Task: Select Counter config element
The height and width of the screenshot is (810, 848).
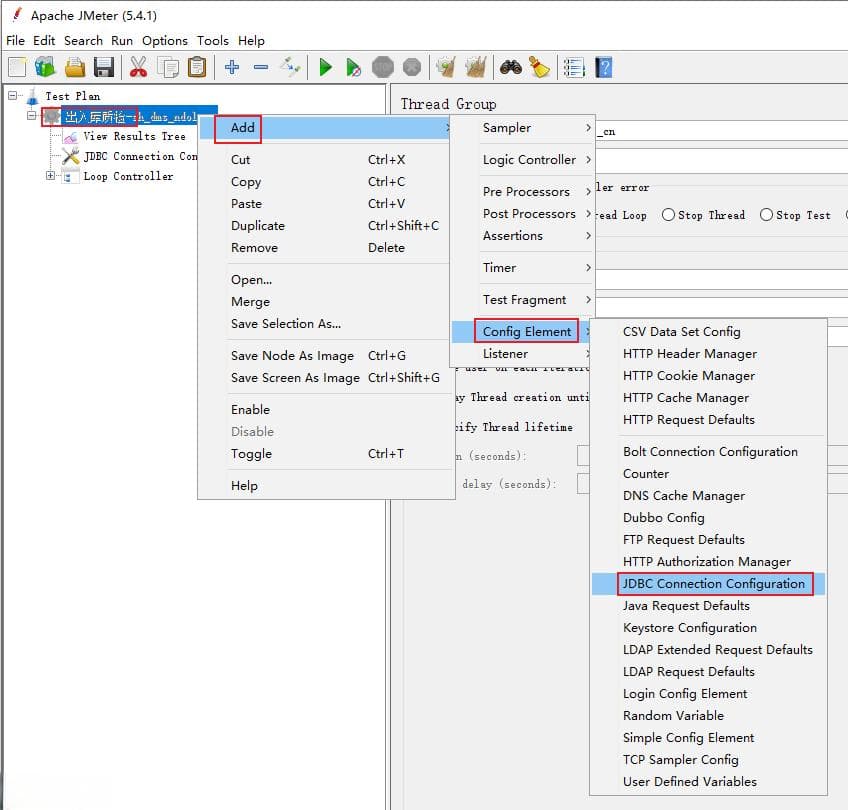Action: 708,474
